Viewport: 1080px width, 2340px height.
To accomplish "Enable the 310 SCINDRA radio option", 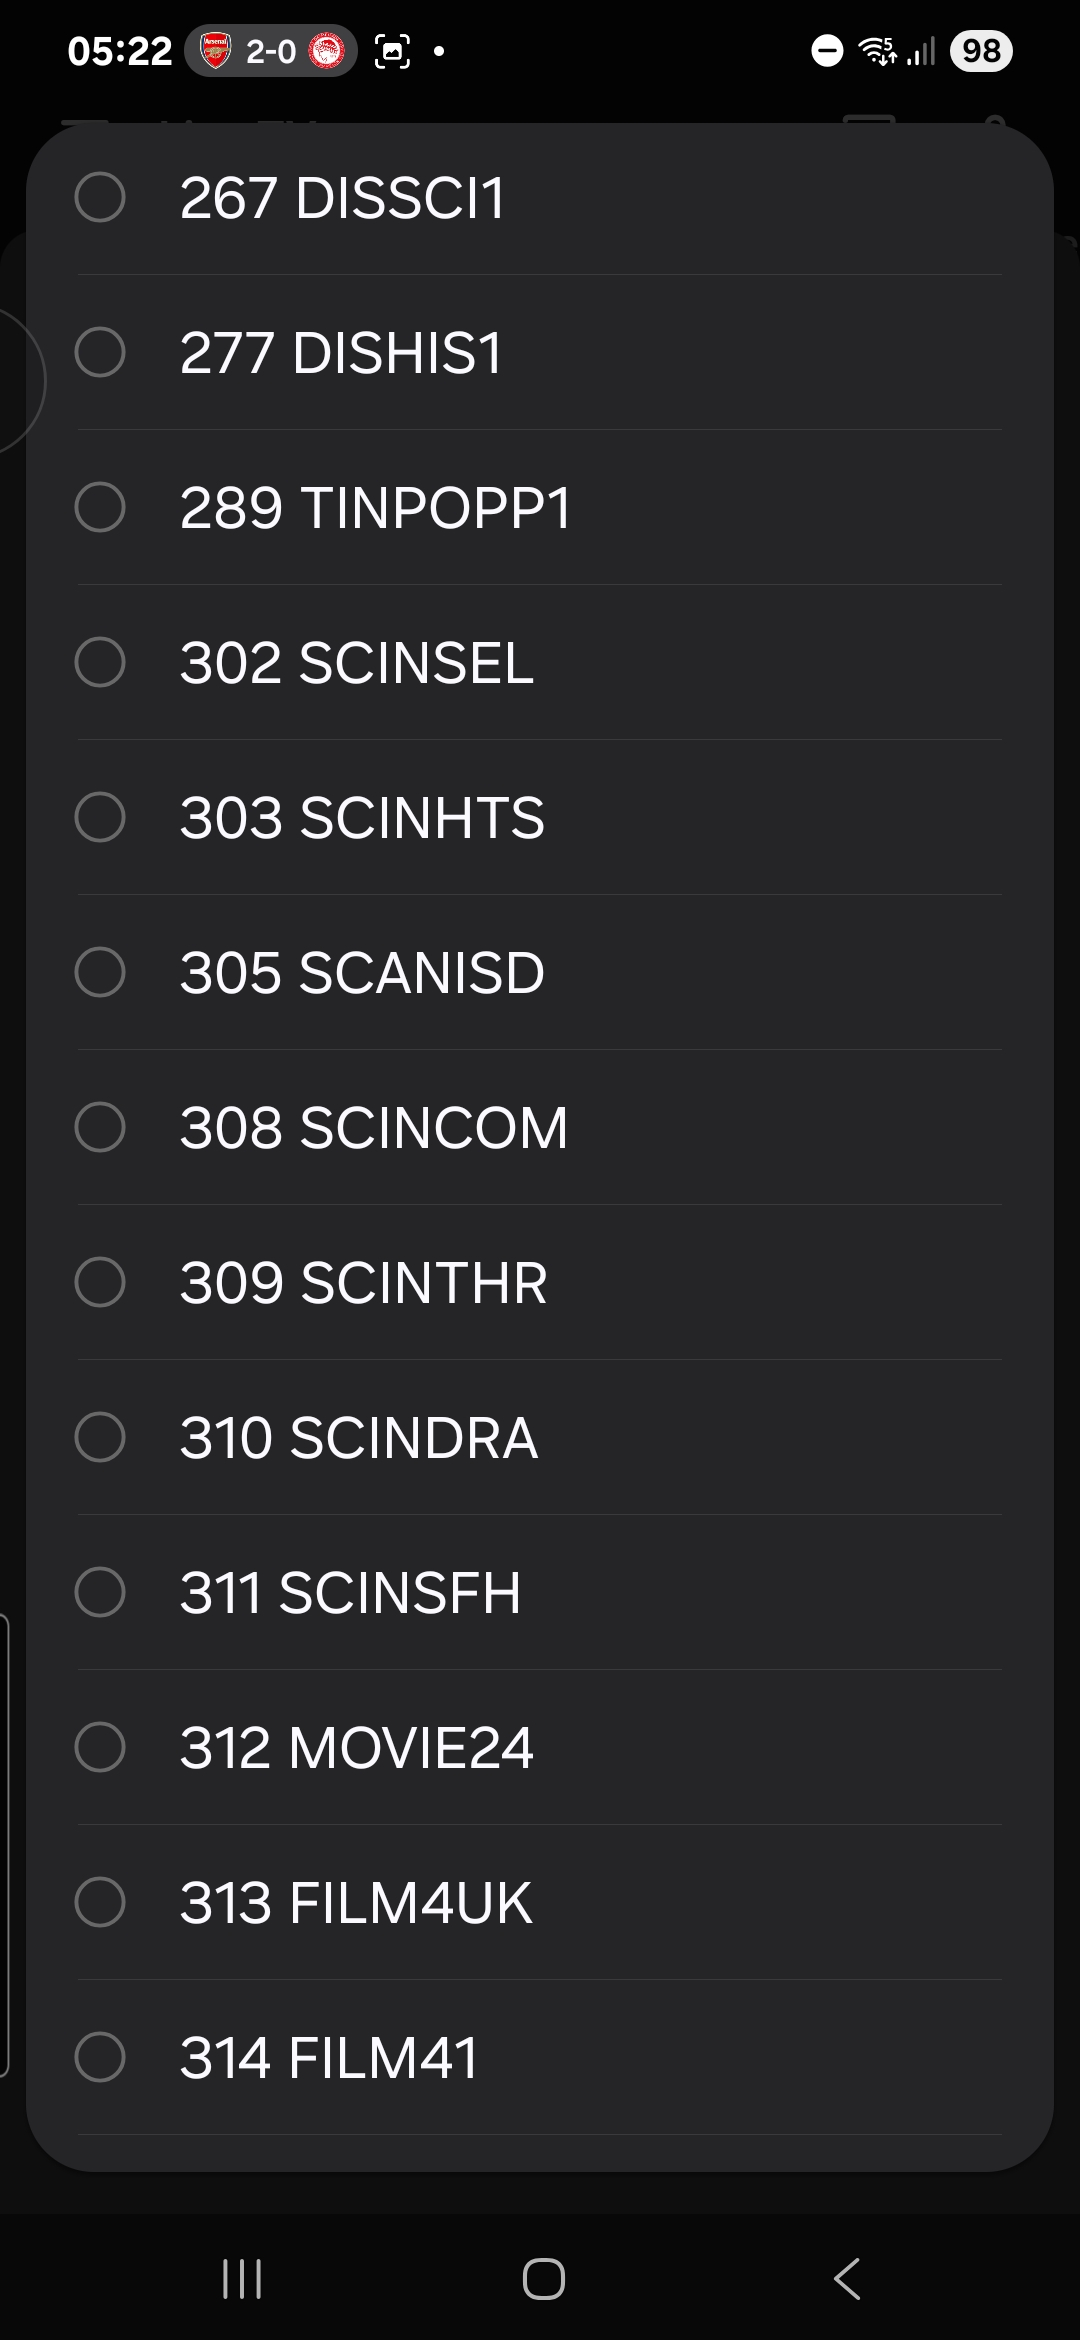I will pyautogui.click(x=100, y=1437).
